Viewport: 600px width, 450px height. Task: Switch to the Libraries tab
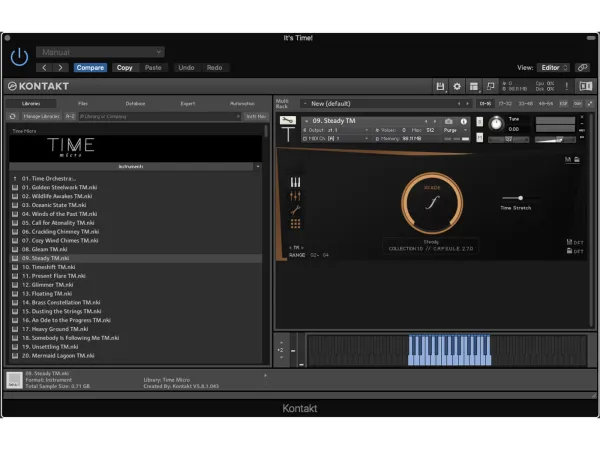31,104
